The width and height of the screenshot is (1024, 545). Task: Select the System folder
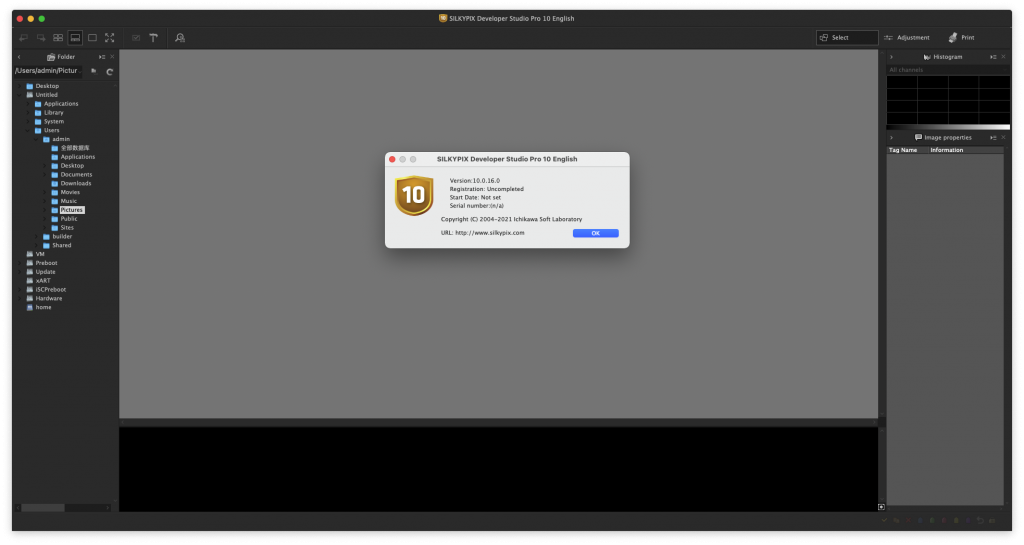click(54, 121)
